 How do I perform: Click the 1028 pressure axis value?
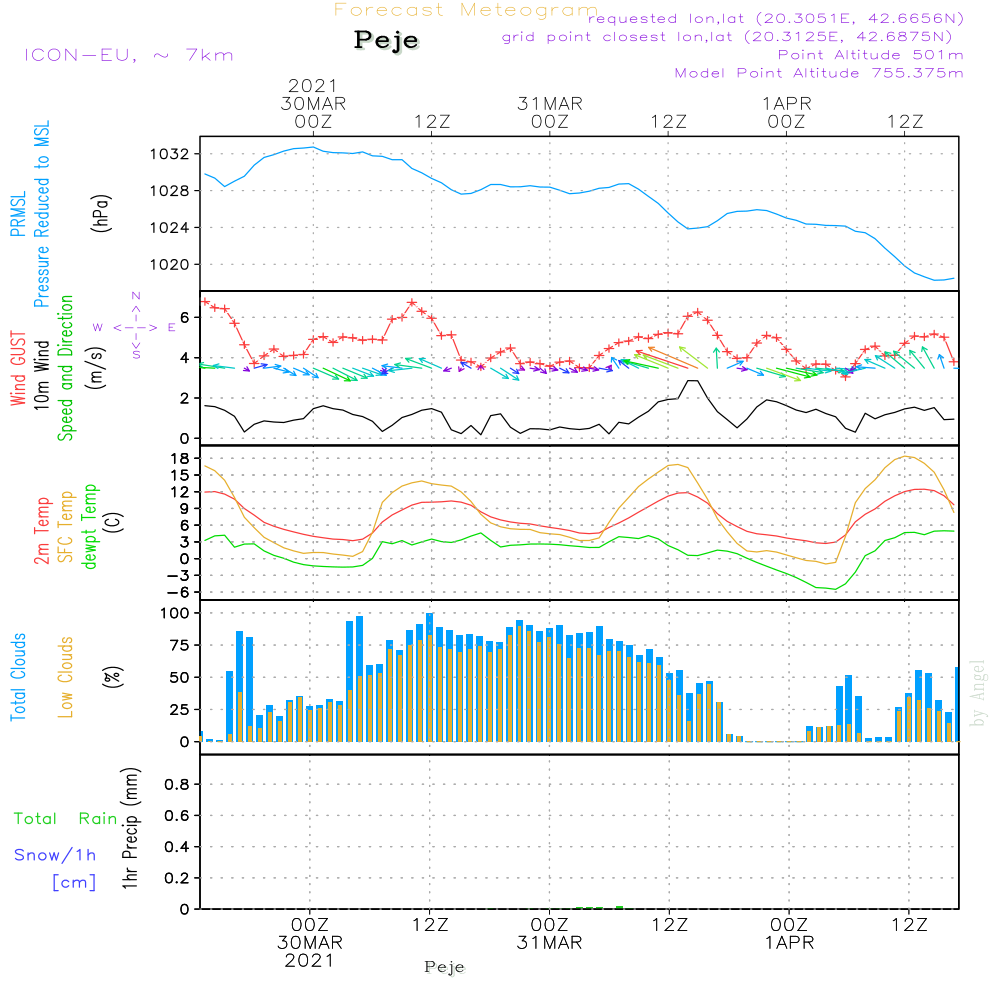tap(170, 191)
